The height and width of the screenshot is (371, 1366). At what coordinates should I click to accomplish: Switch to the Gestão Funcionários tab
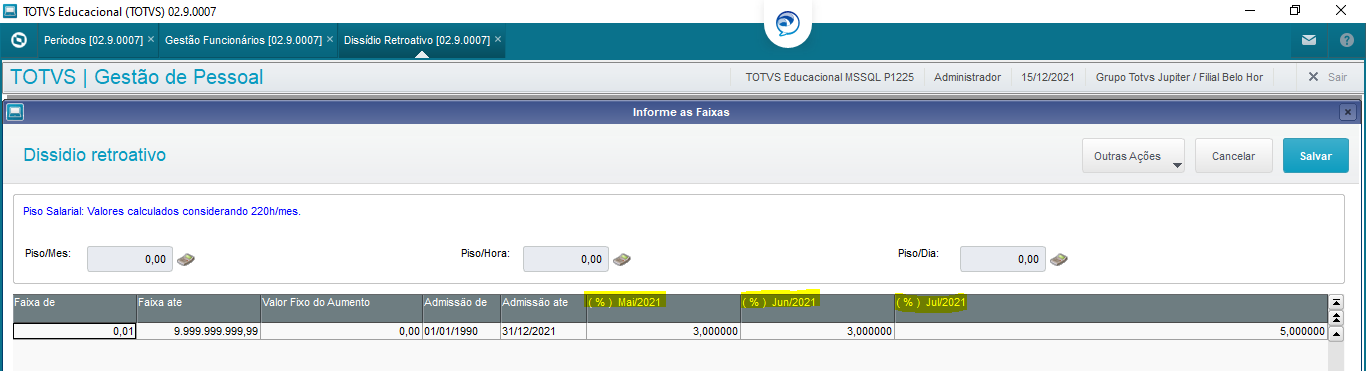point(243,40)
